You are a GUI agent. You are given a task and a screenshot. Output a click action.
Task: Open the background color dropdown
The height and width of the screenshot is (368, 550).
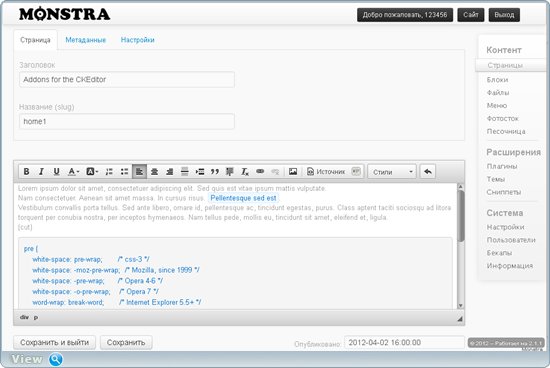coord(92,172)
